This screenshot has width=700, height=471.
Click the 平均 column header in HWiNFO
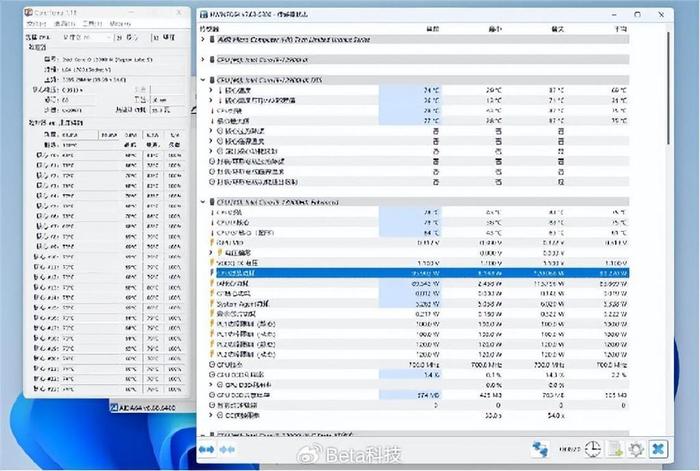[x=620, y=29]
